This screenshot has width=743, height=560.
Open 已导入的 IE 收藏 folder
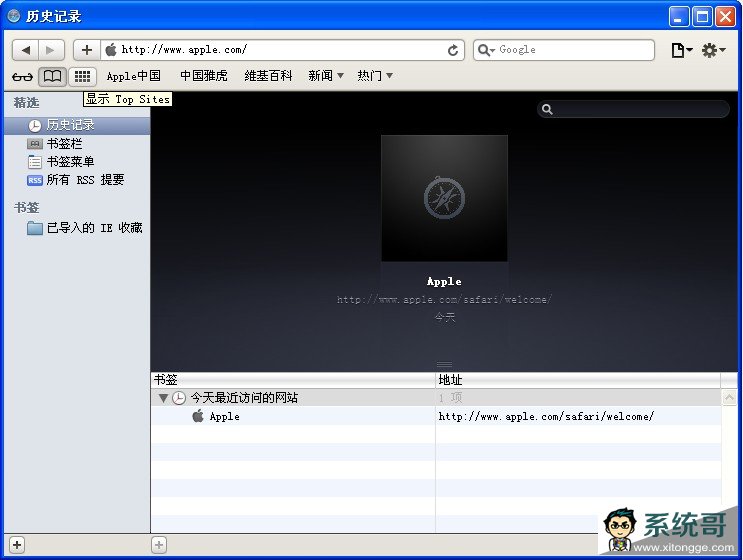[x=77, y=228]
